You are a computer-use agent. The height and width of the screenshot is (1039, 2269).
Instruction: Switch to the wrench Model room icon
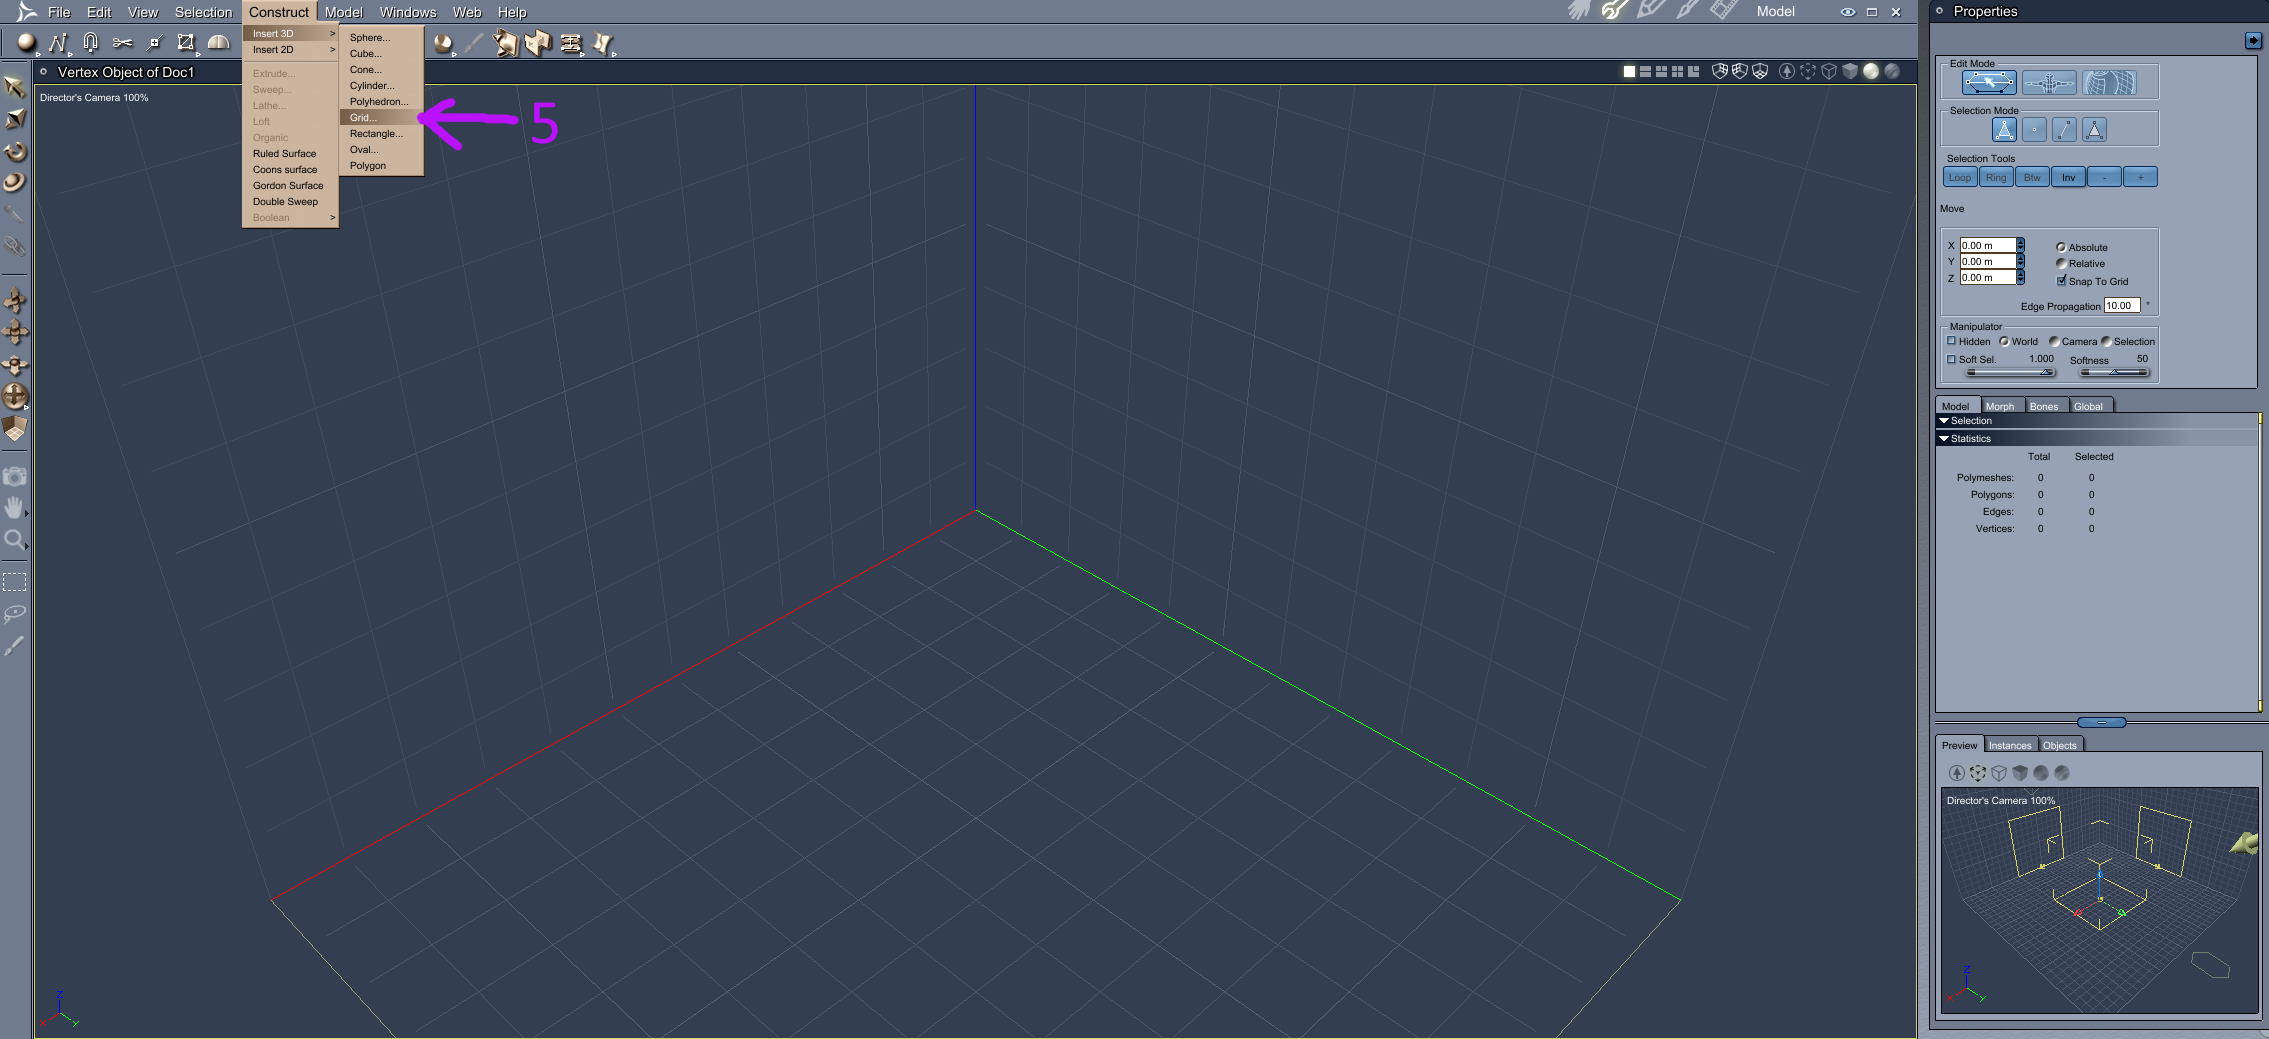[1613, 11]
